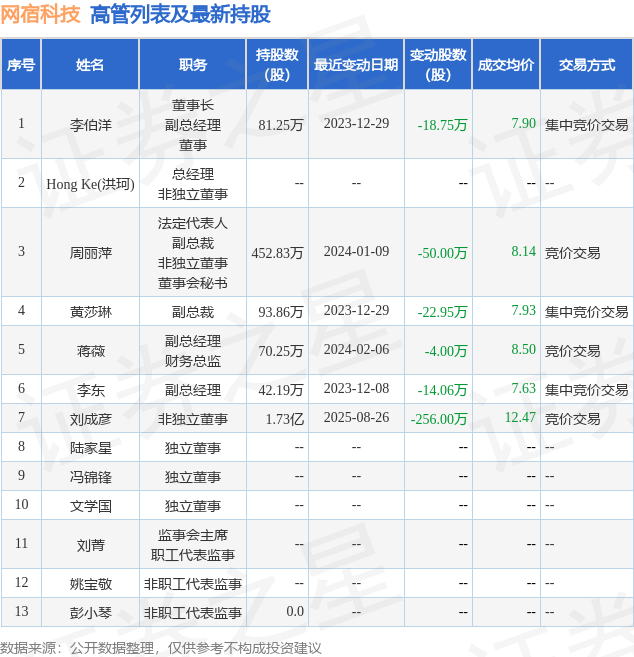This screenshot has width=634, height=657.
Task: Click the 职务 column header
Action: [193, 65]
